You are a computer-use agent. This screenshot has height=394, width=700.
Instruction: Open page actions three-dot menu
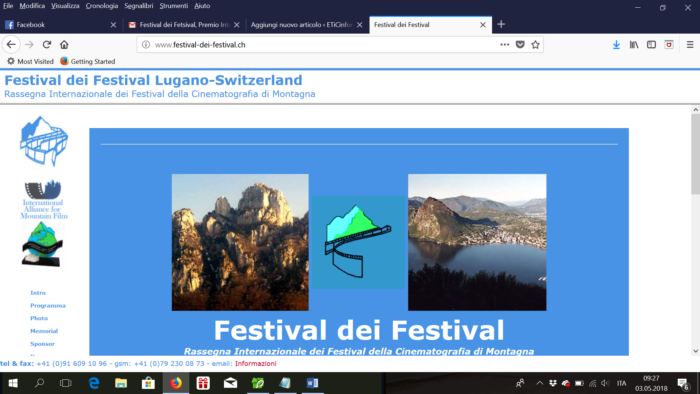[x=504, y=45]
